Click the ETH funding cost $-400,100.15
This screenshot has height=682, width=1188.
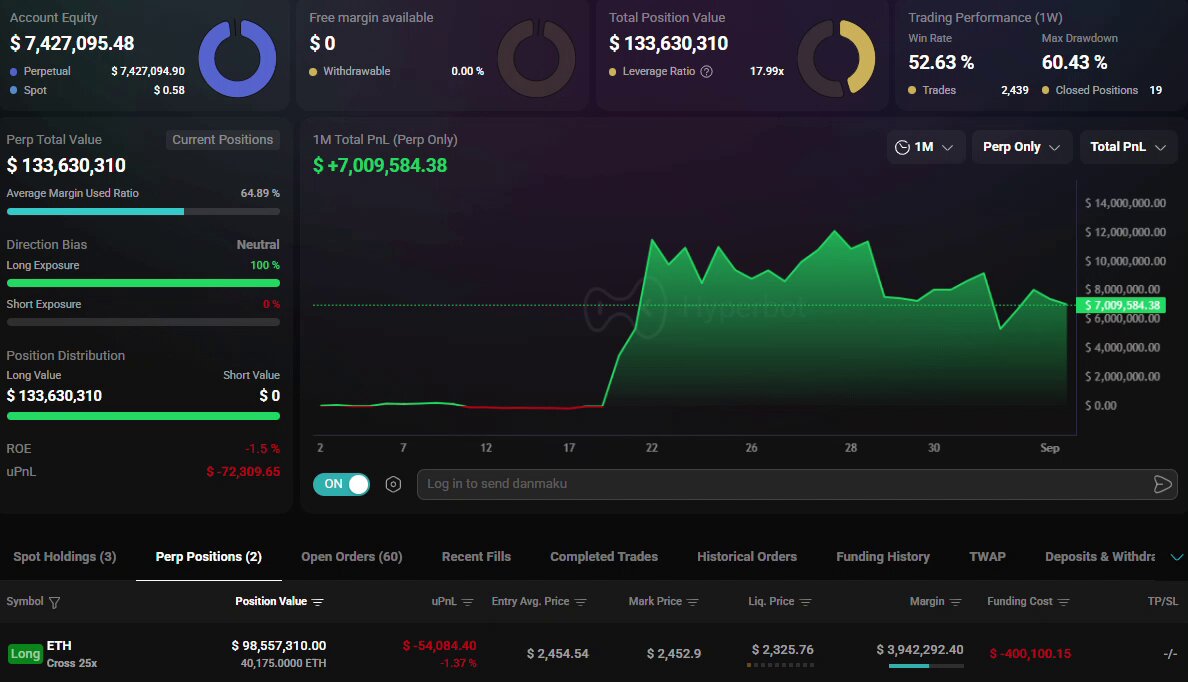(1030, 654)
